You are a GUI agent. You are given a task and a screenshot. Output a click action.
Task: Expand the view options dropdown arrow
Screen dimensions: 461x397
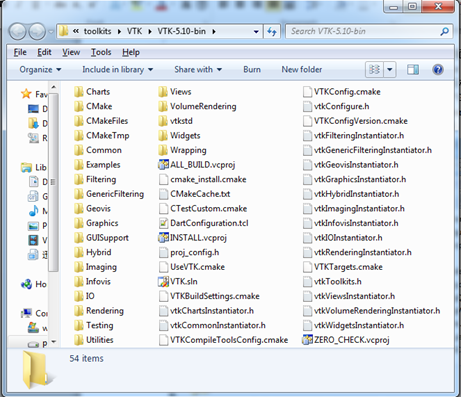click(390, 70)
